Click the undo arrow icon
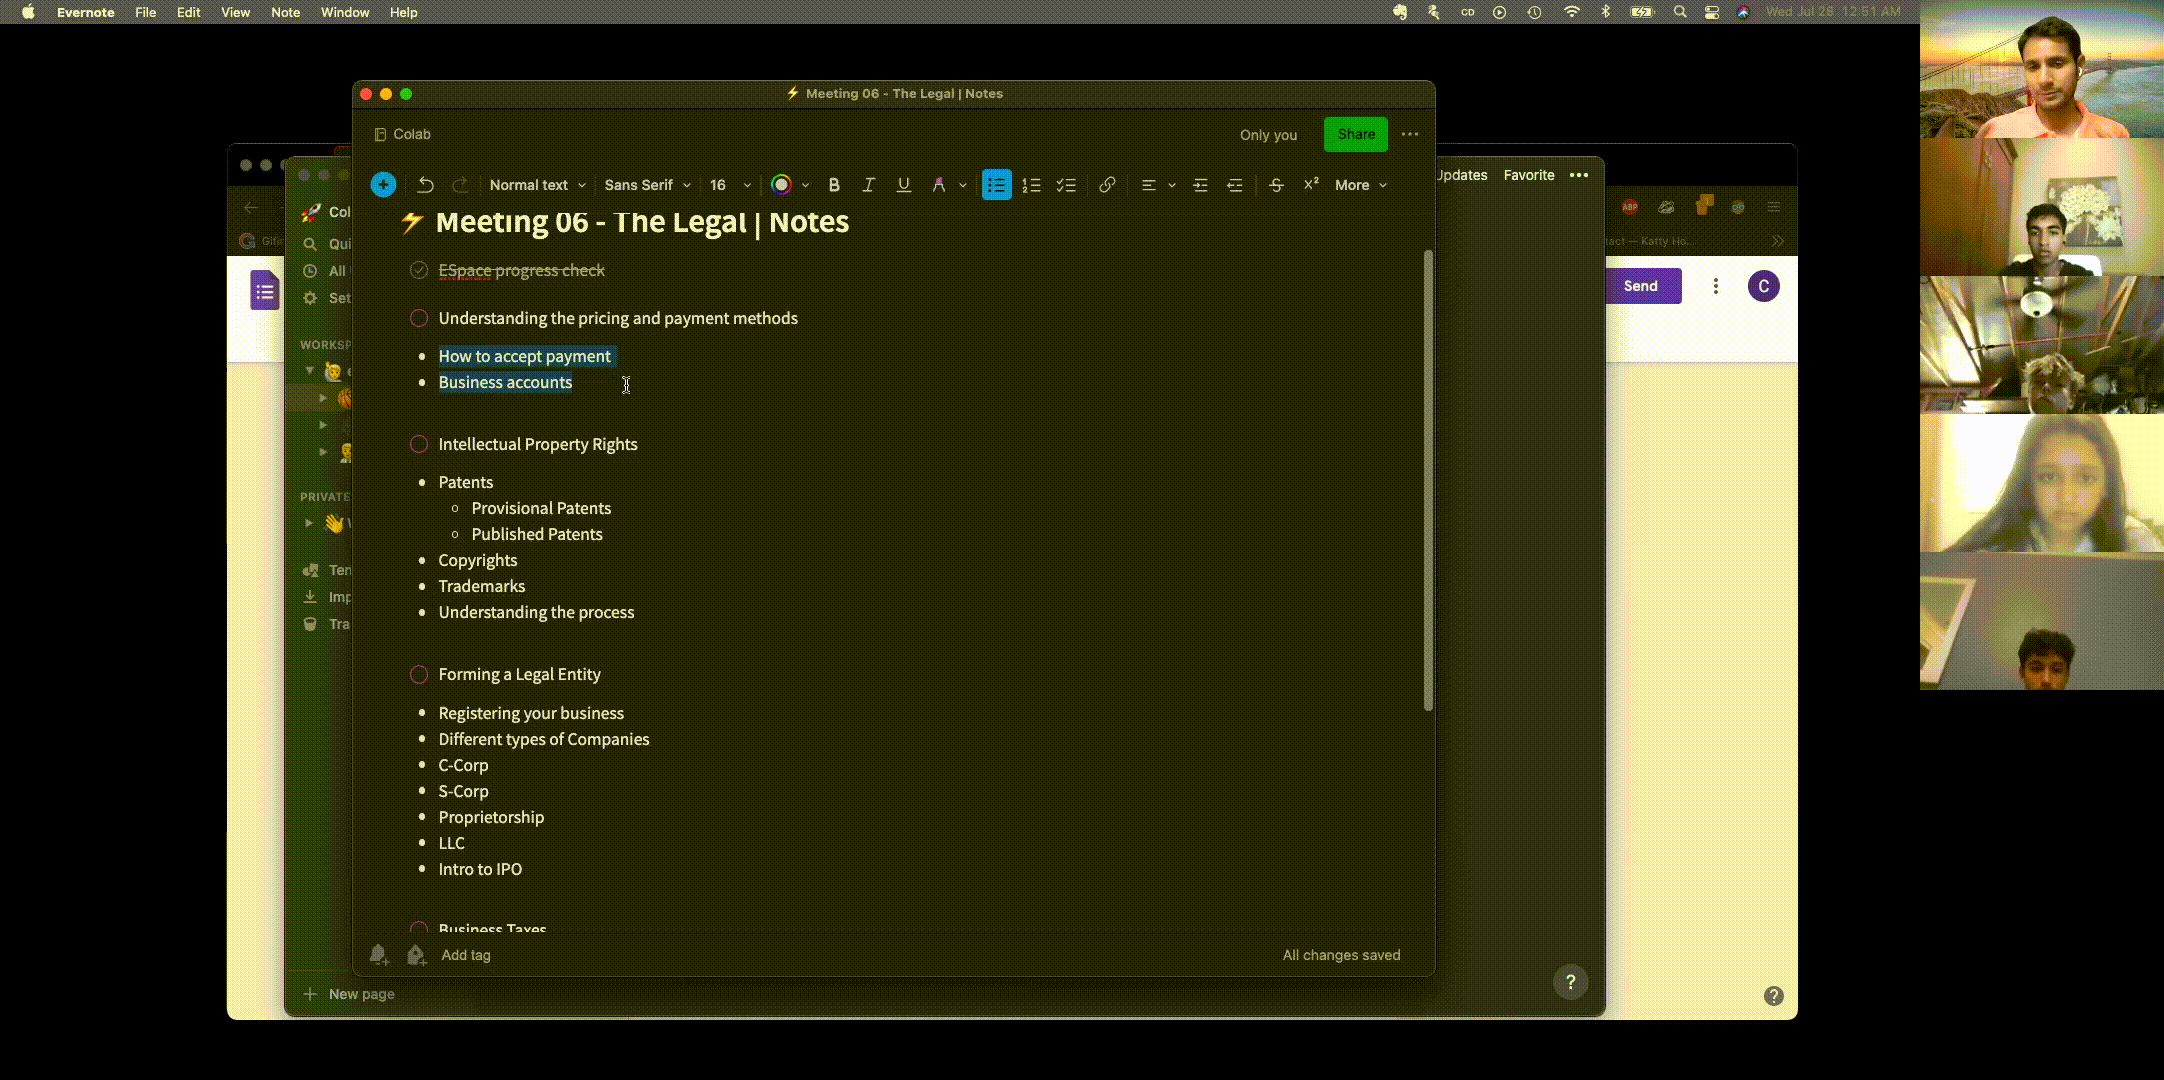 coord(425,185)
